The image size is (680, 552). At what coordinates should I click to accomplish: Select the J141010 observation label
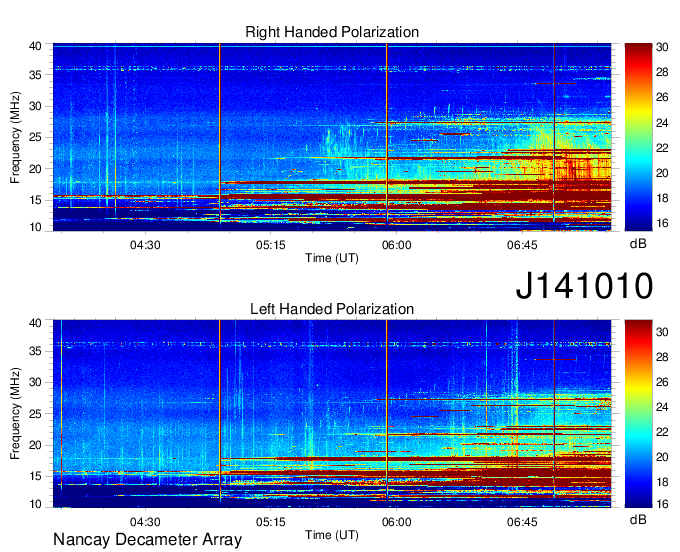584,286
